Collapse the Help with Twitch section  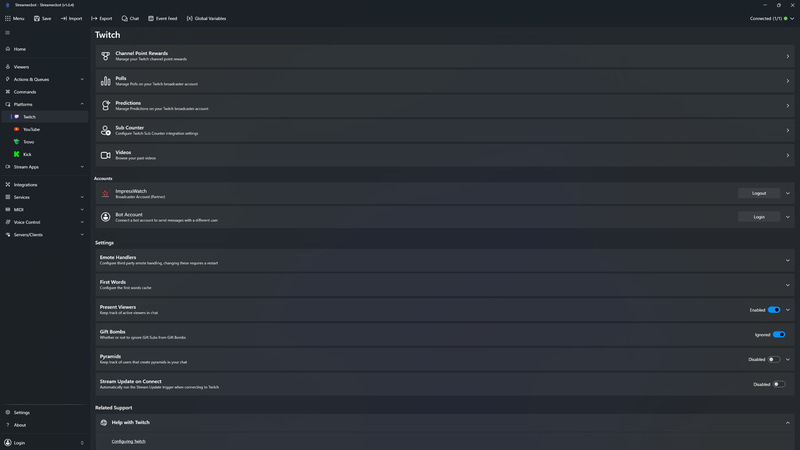[788, 422]
